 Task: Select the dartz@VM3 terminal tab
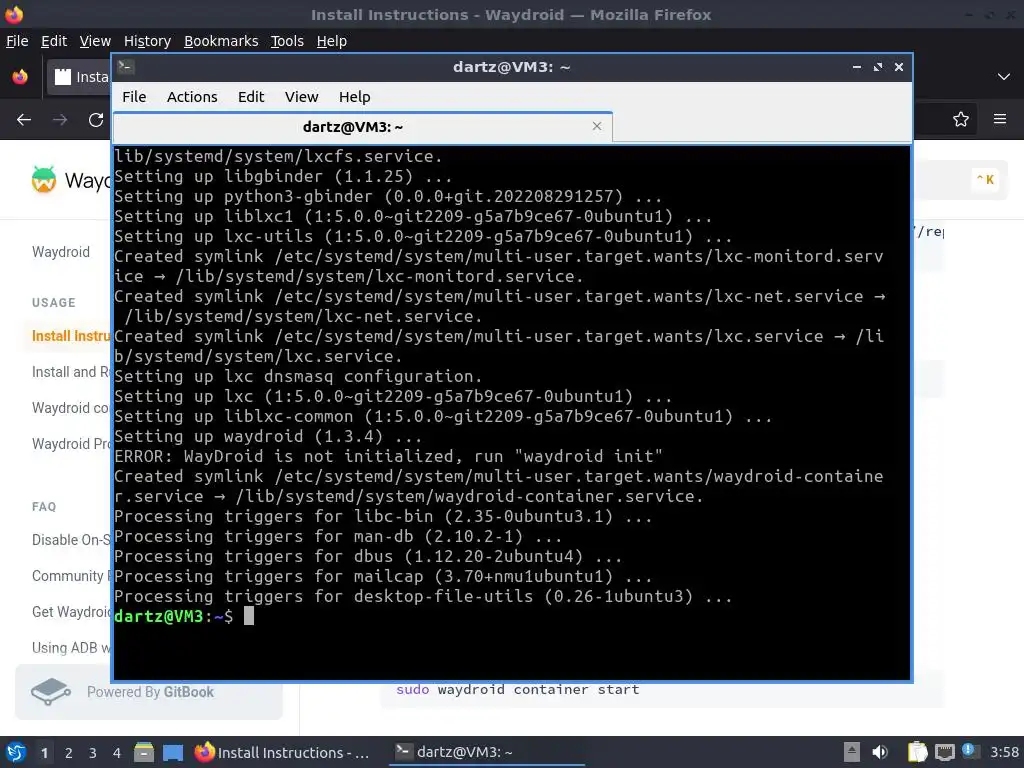[362, 127]
